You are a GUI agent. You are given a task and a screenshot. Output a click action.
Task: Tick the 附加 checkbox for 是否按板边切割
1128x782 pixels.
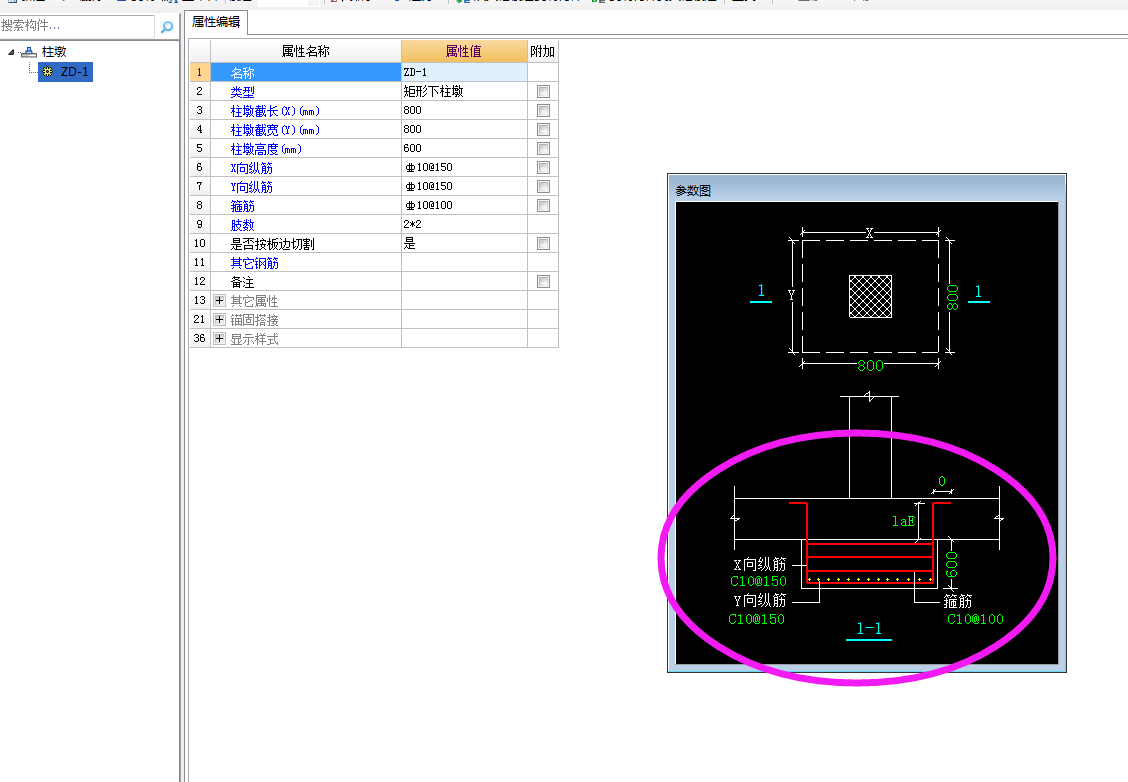[x=543, y=243]
